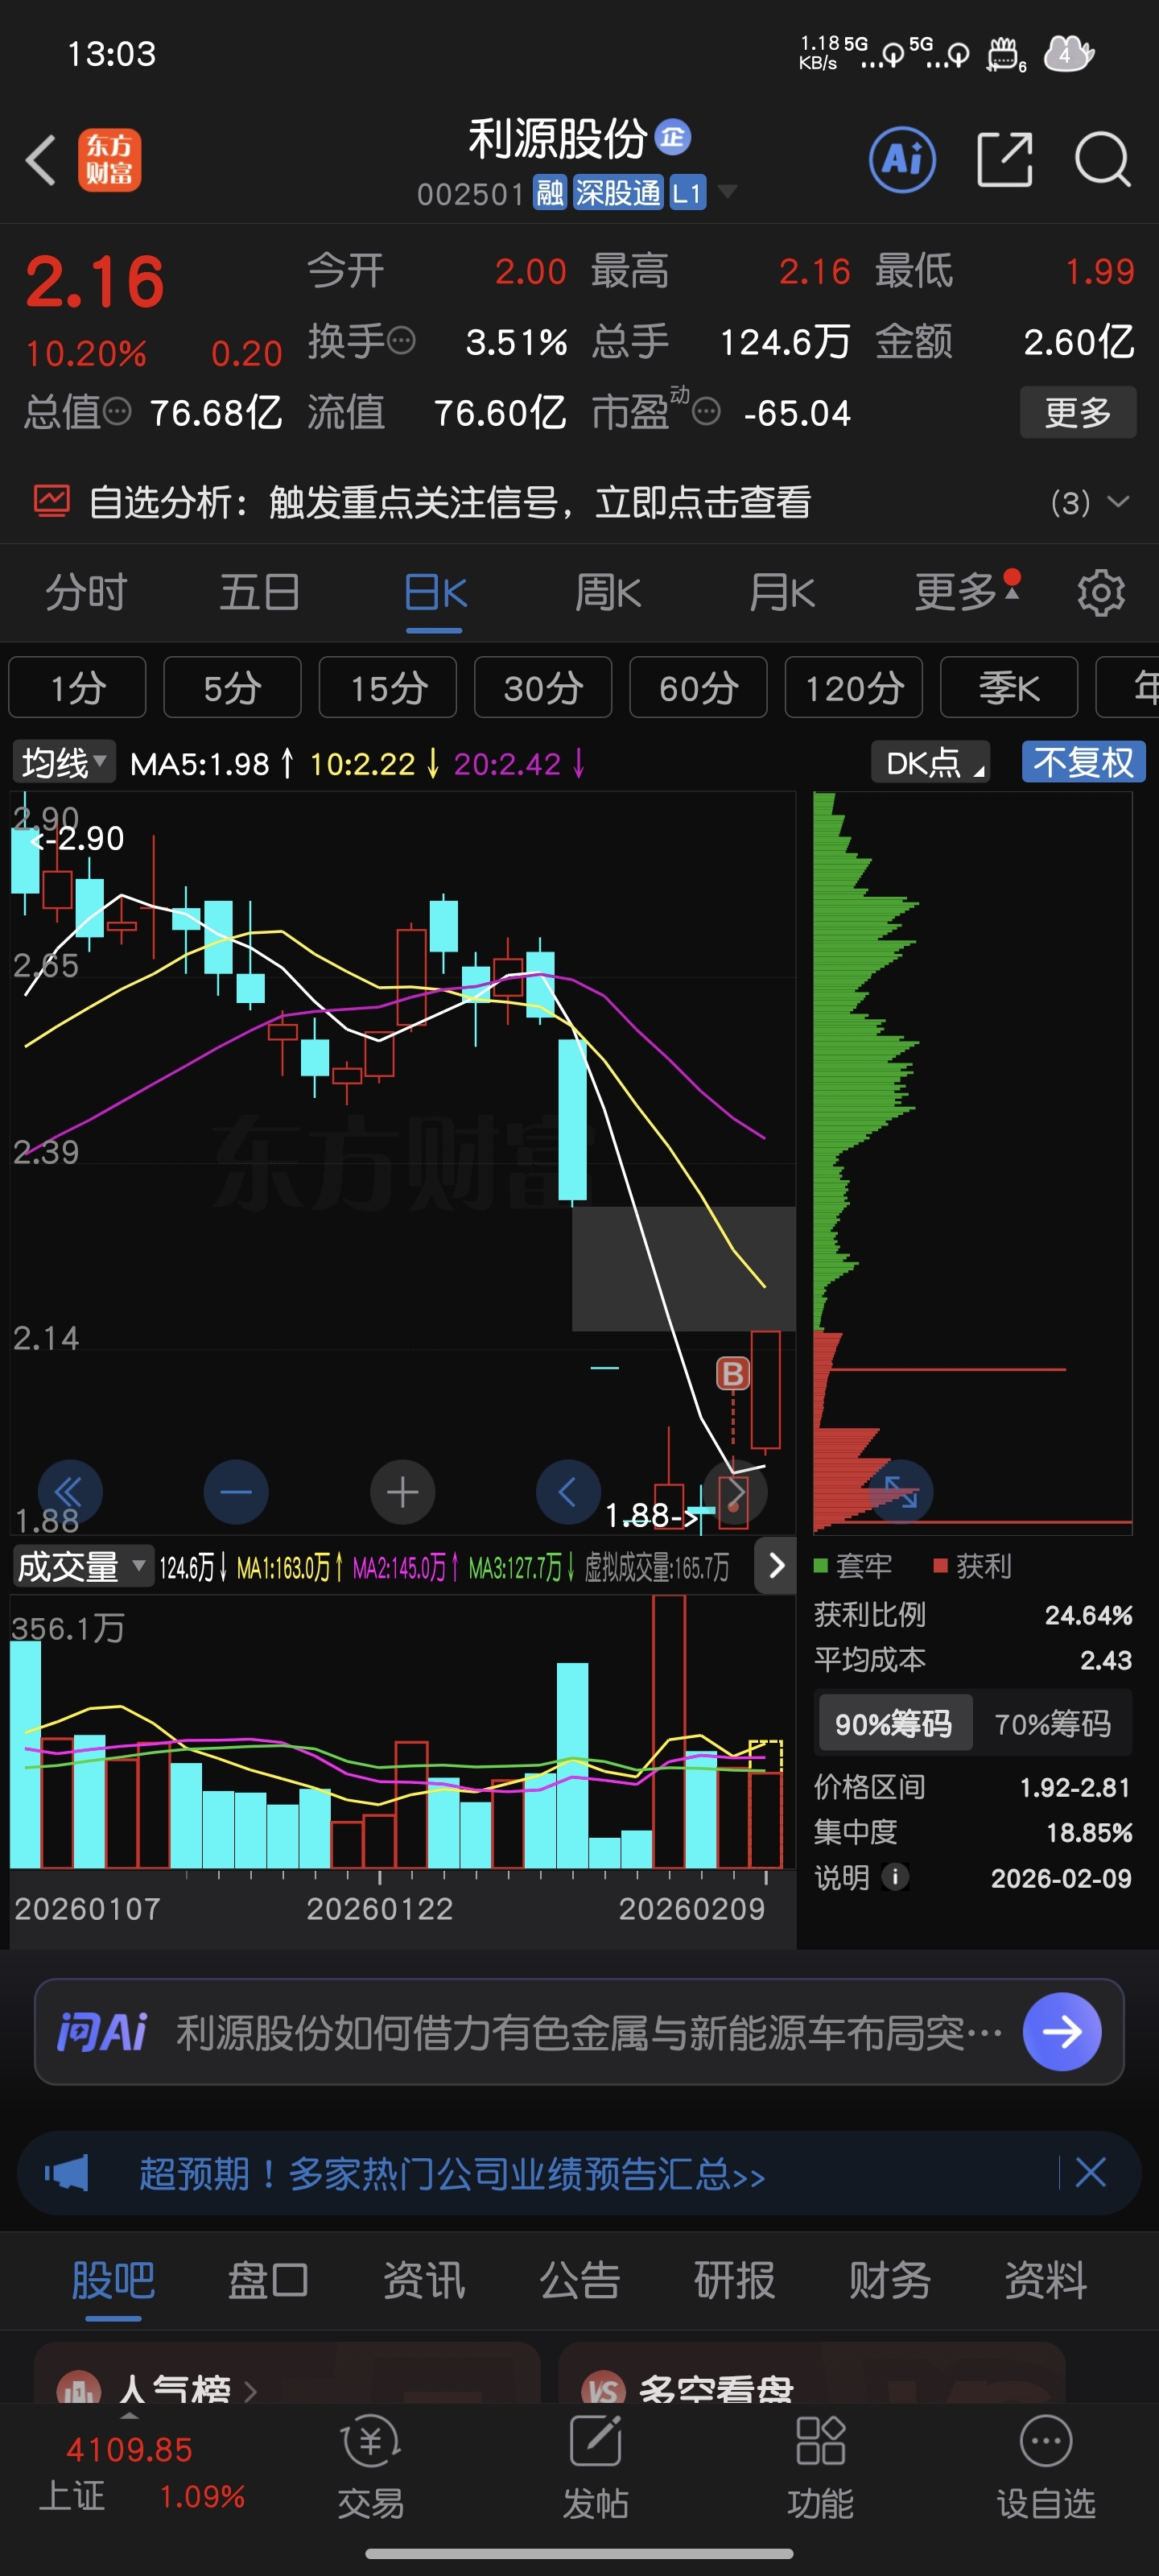Tap the share export icon
This screenshot has height=2576, width=1159.
1004,159
